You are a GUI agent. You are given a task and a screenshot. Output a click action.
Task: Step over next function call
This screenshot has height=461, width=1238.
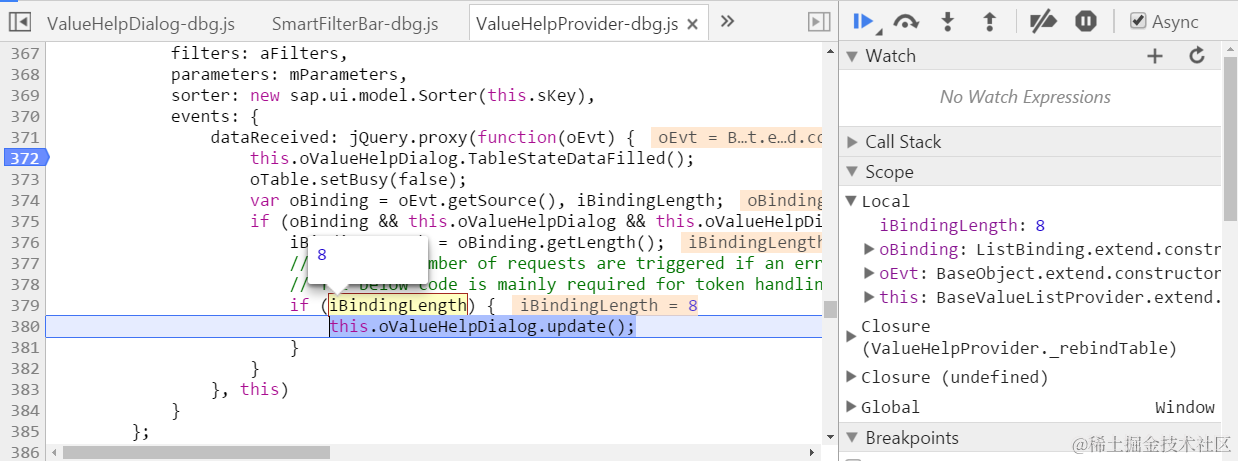click(x=906, y=21)
